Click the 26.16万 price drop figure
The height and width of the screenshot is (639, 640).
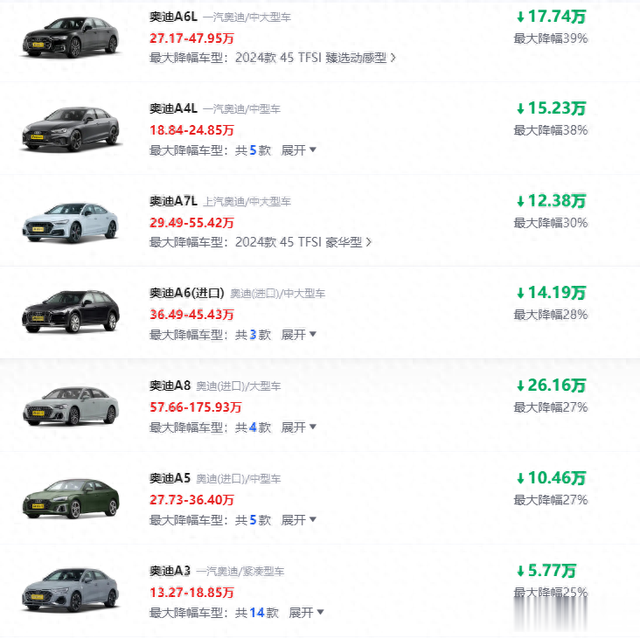coord(551,385)
